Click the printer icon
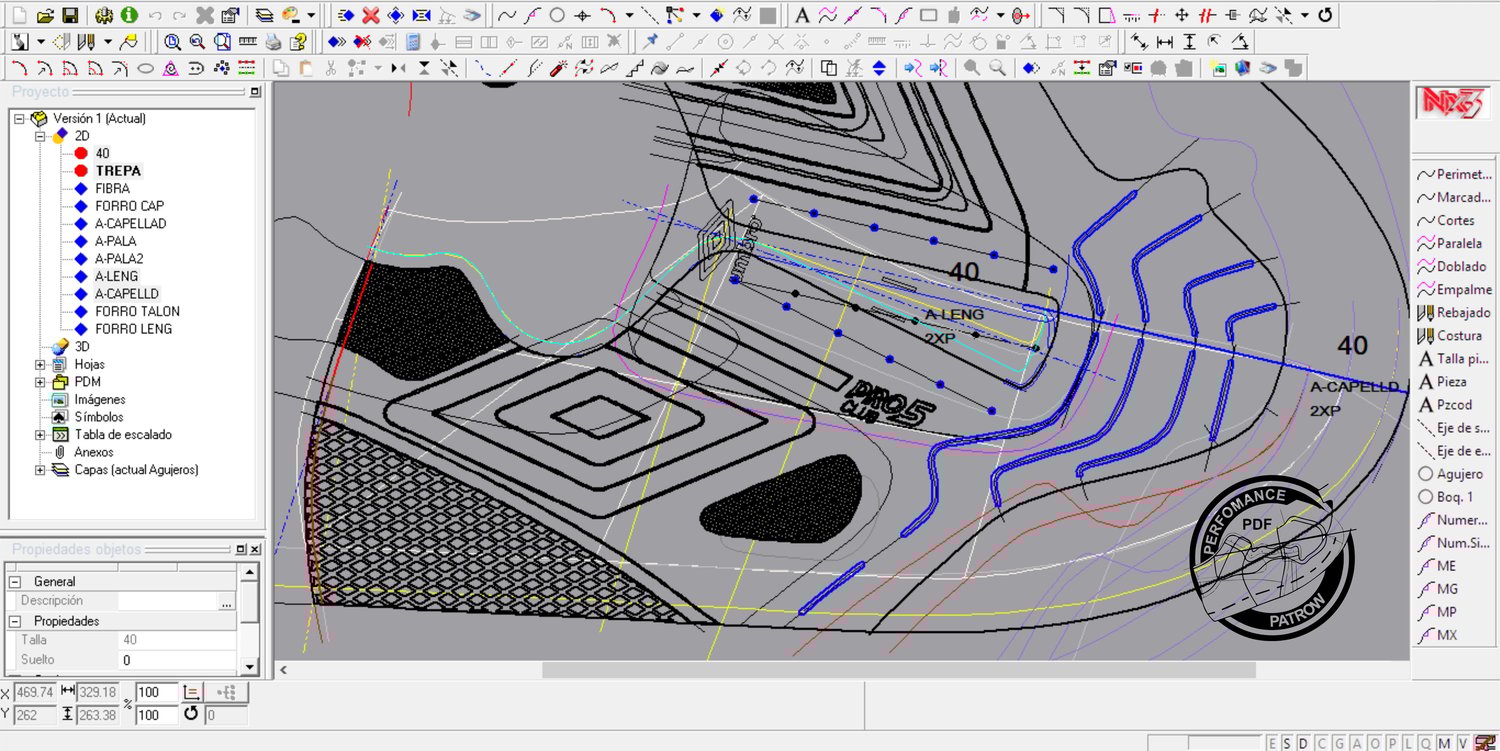This screenshot has height=751, width=1500. (x=273, y=42)
